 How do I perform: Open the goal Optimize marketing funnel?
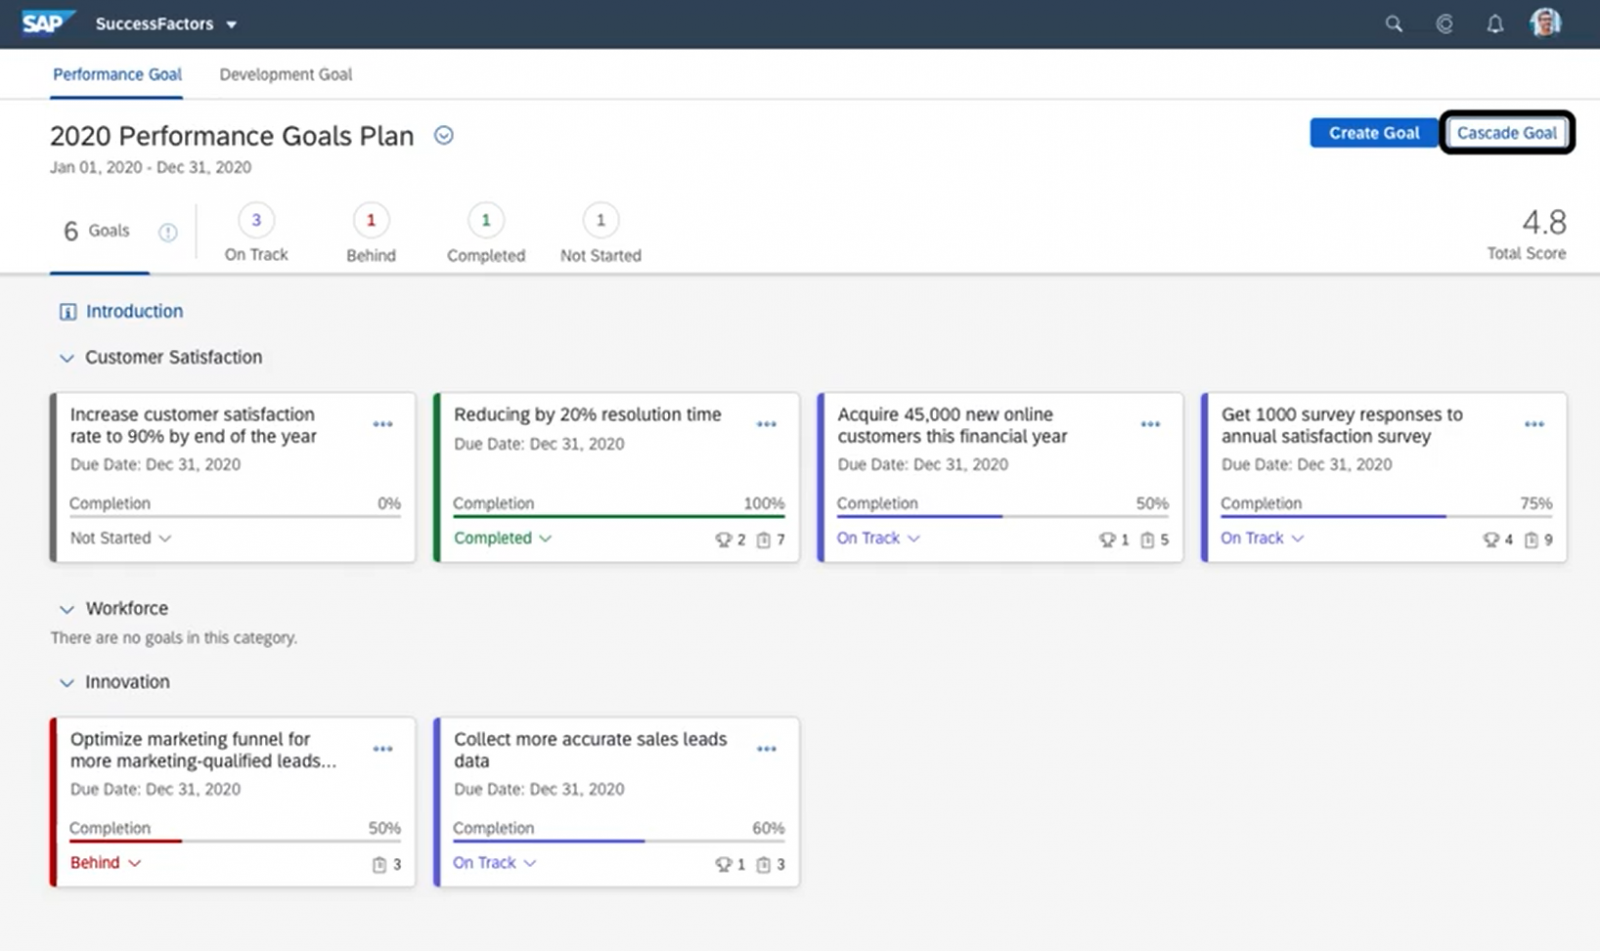point(203,750)
